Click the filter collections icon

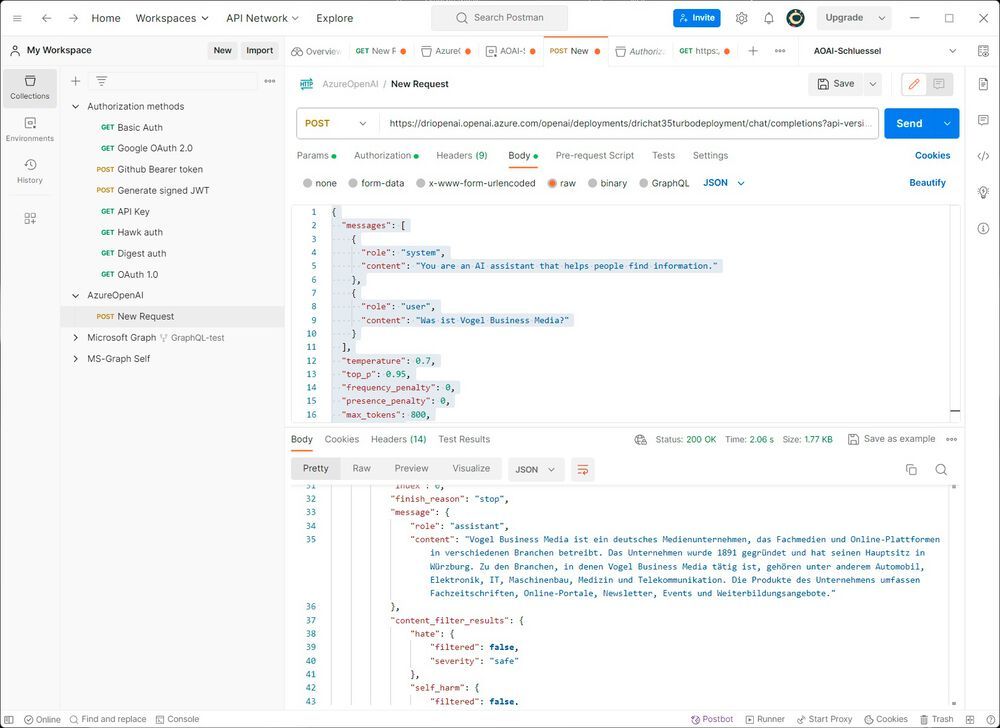(x=101, y=81)
